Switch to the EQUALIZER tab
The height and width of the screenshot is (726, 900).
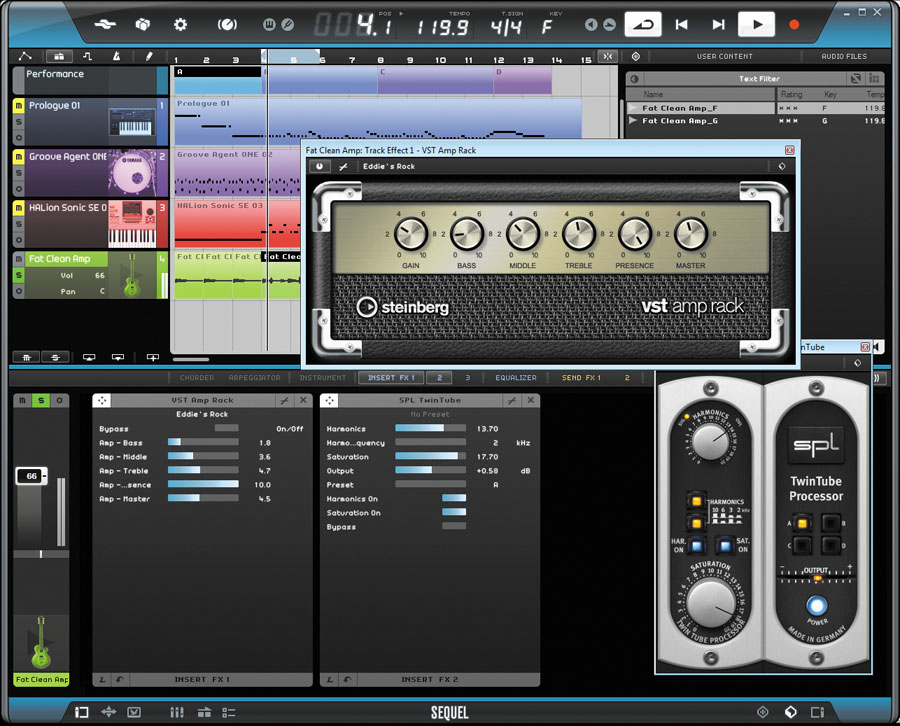coord(516,378)
